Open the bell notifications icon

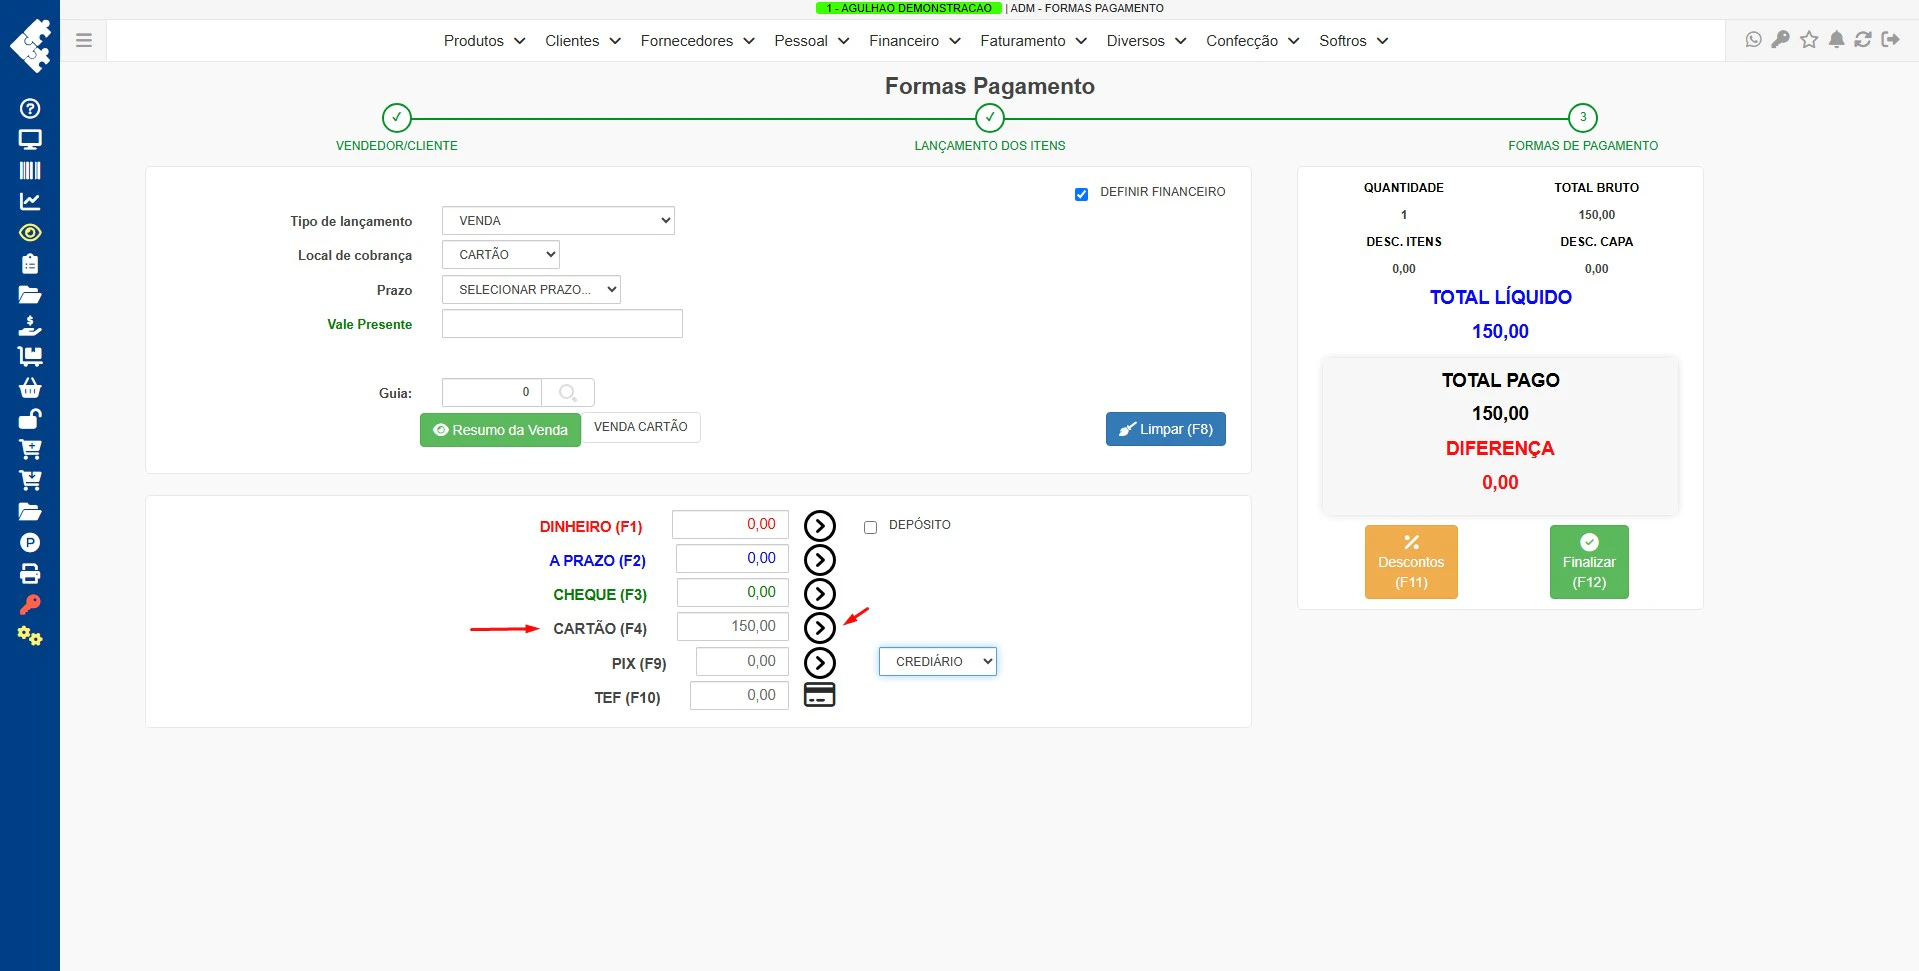[1836, 40]
